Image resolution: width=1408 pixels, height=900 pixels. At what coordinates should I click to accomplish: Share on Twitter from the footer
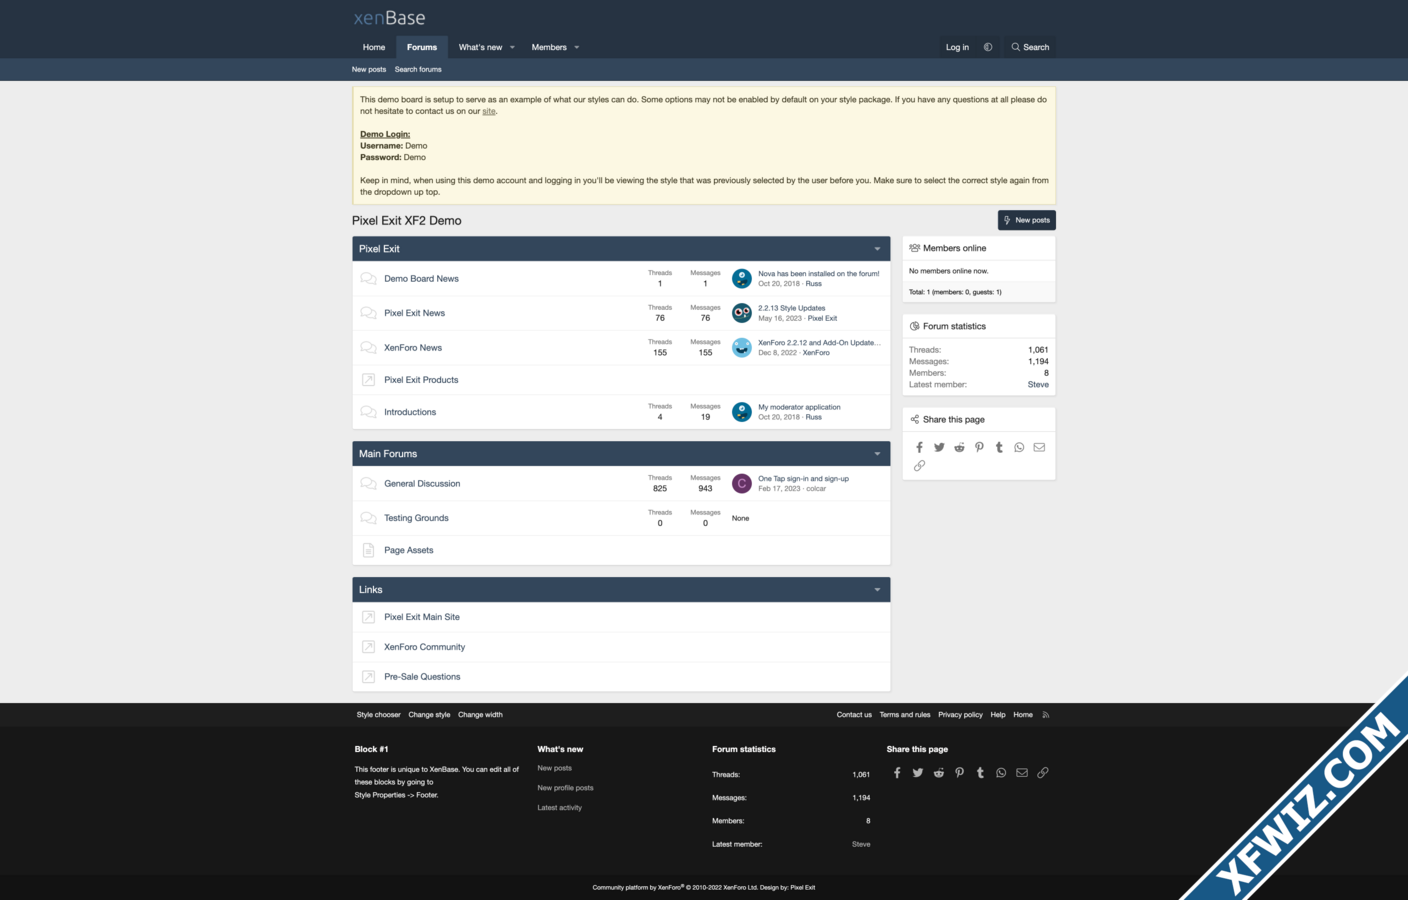click(x=918, y=773)
